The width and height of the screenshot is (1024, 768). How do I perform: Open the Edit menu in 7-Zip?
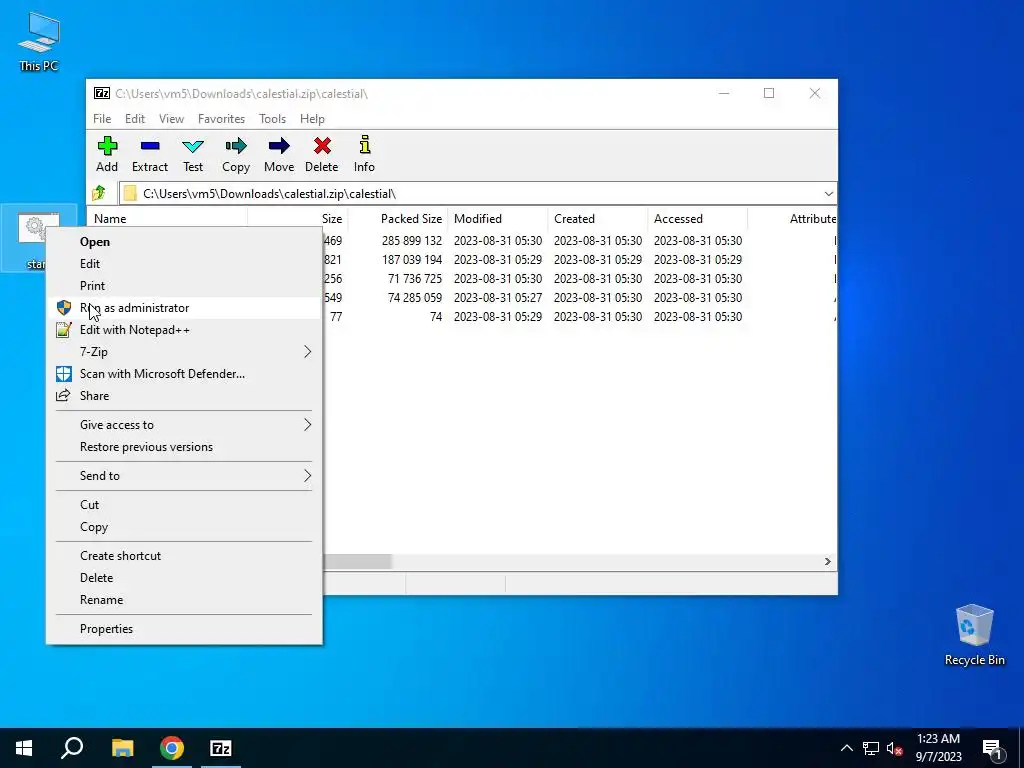point(135,119)
